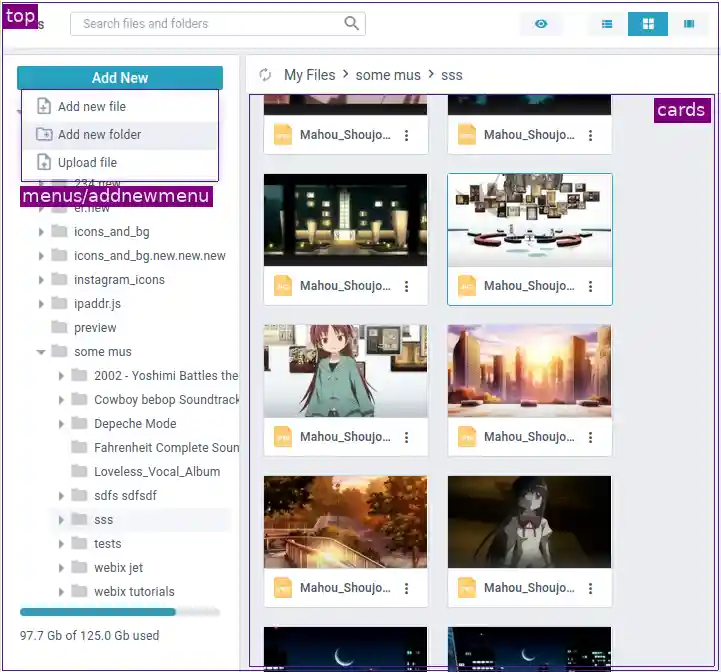Open menu of red-haired girl card
Image resolution: width=721 pixels, height=672 pixels.
pos(406,437)
